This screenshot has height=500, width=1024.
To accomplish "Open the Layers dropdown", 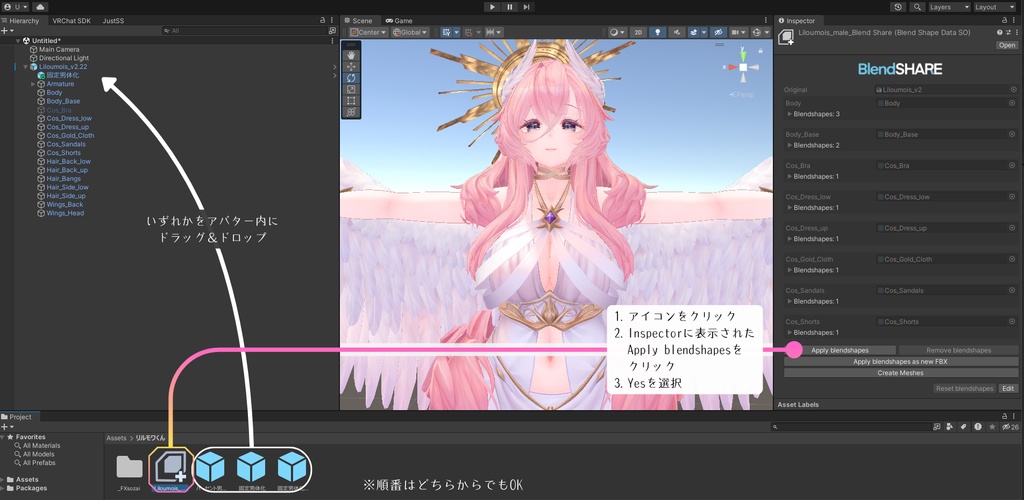I will pyautogui.click(x=948, y=7).
